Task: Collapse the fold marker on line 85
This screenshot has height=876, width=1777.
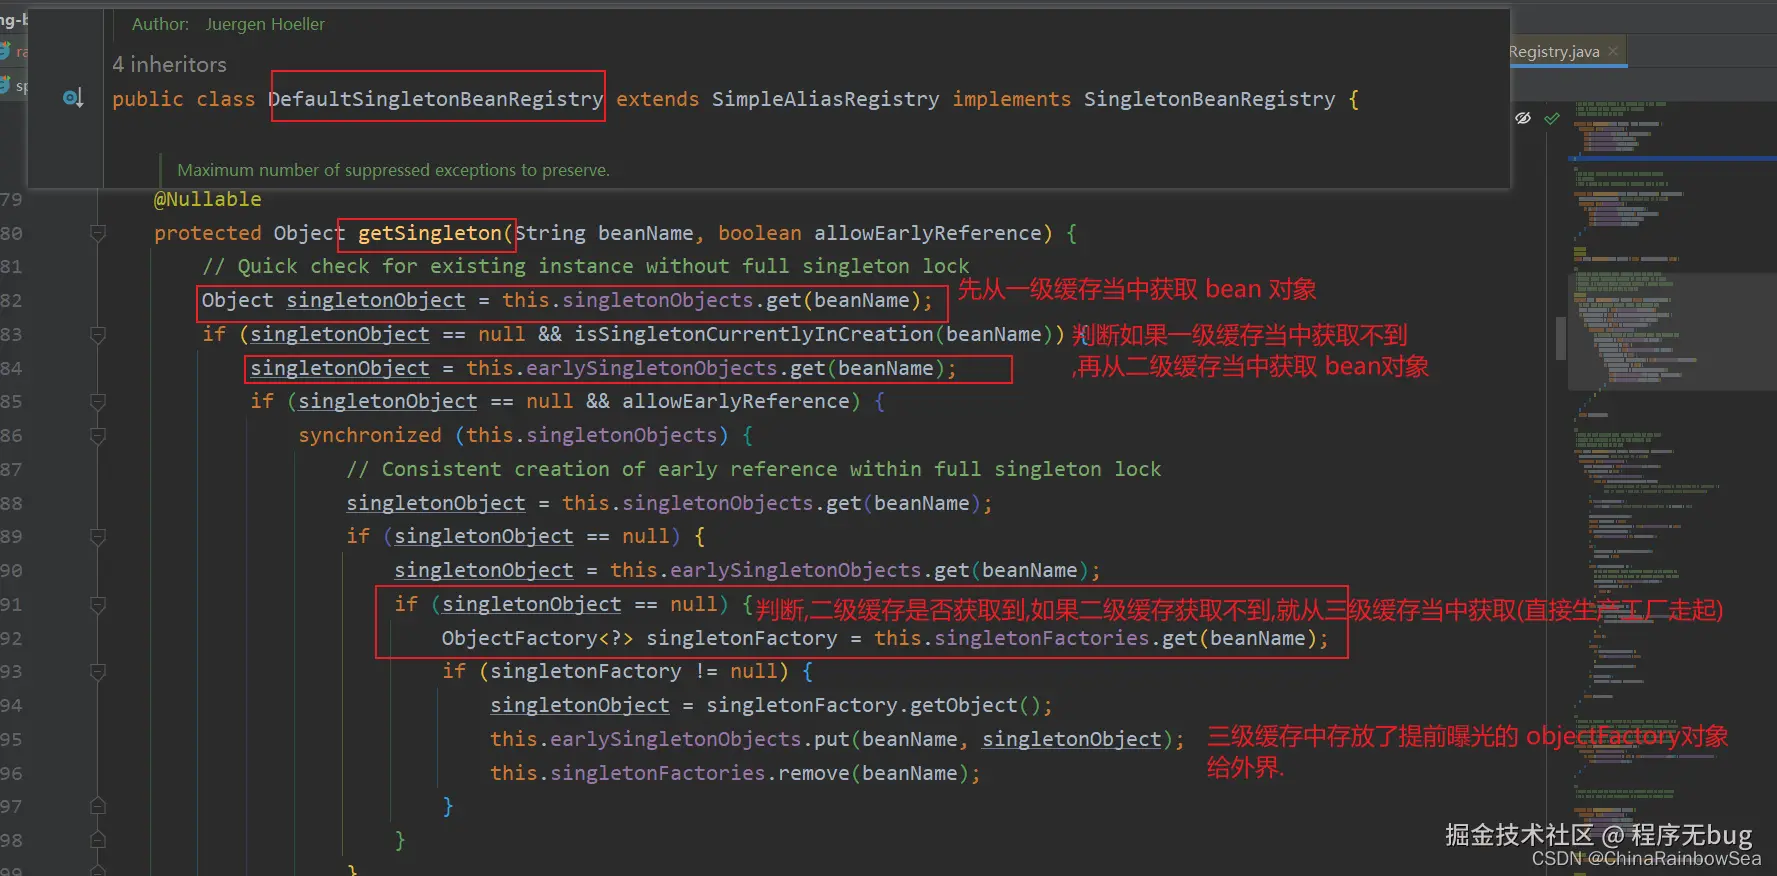Action: tap(98, 401)
